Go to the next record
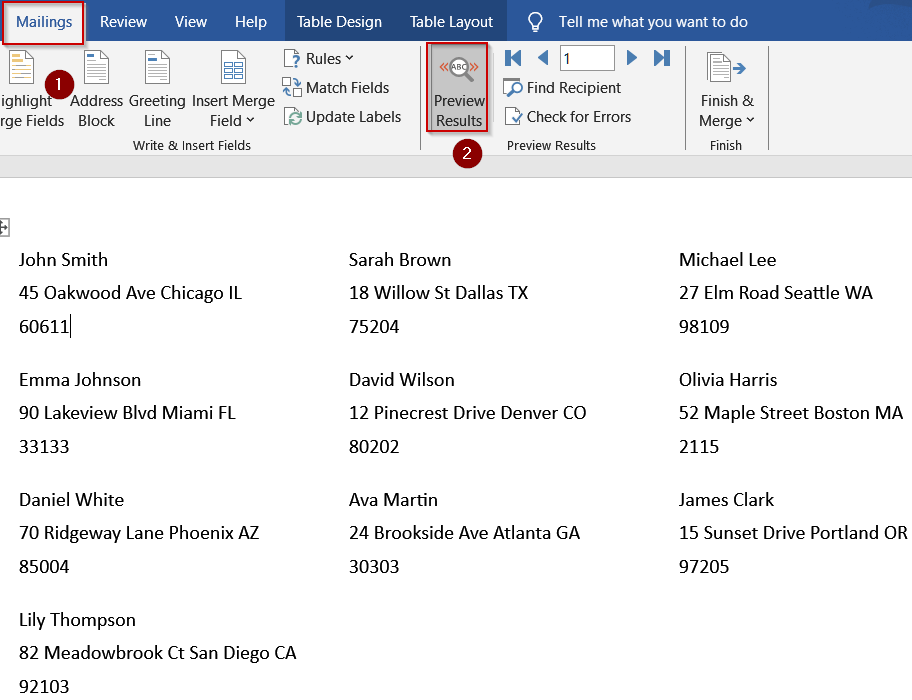 coord(632,58)
